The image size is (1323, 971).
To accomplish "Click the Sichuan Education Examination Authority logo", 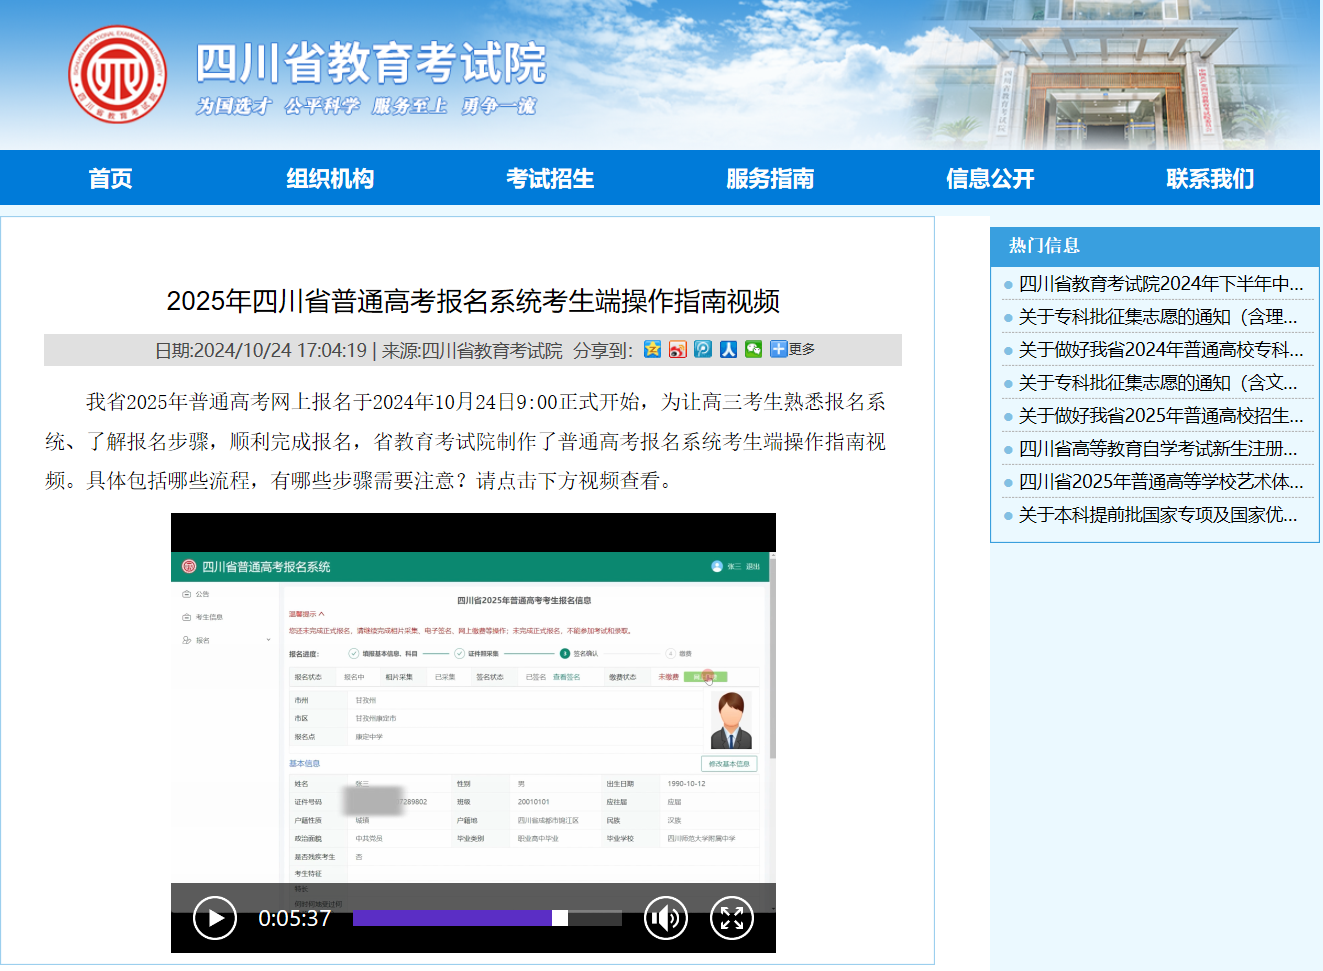I will (x=117, y=74).
